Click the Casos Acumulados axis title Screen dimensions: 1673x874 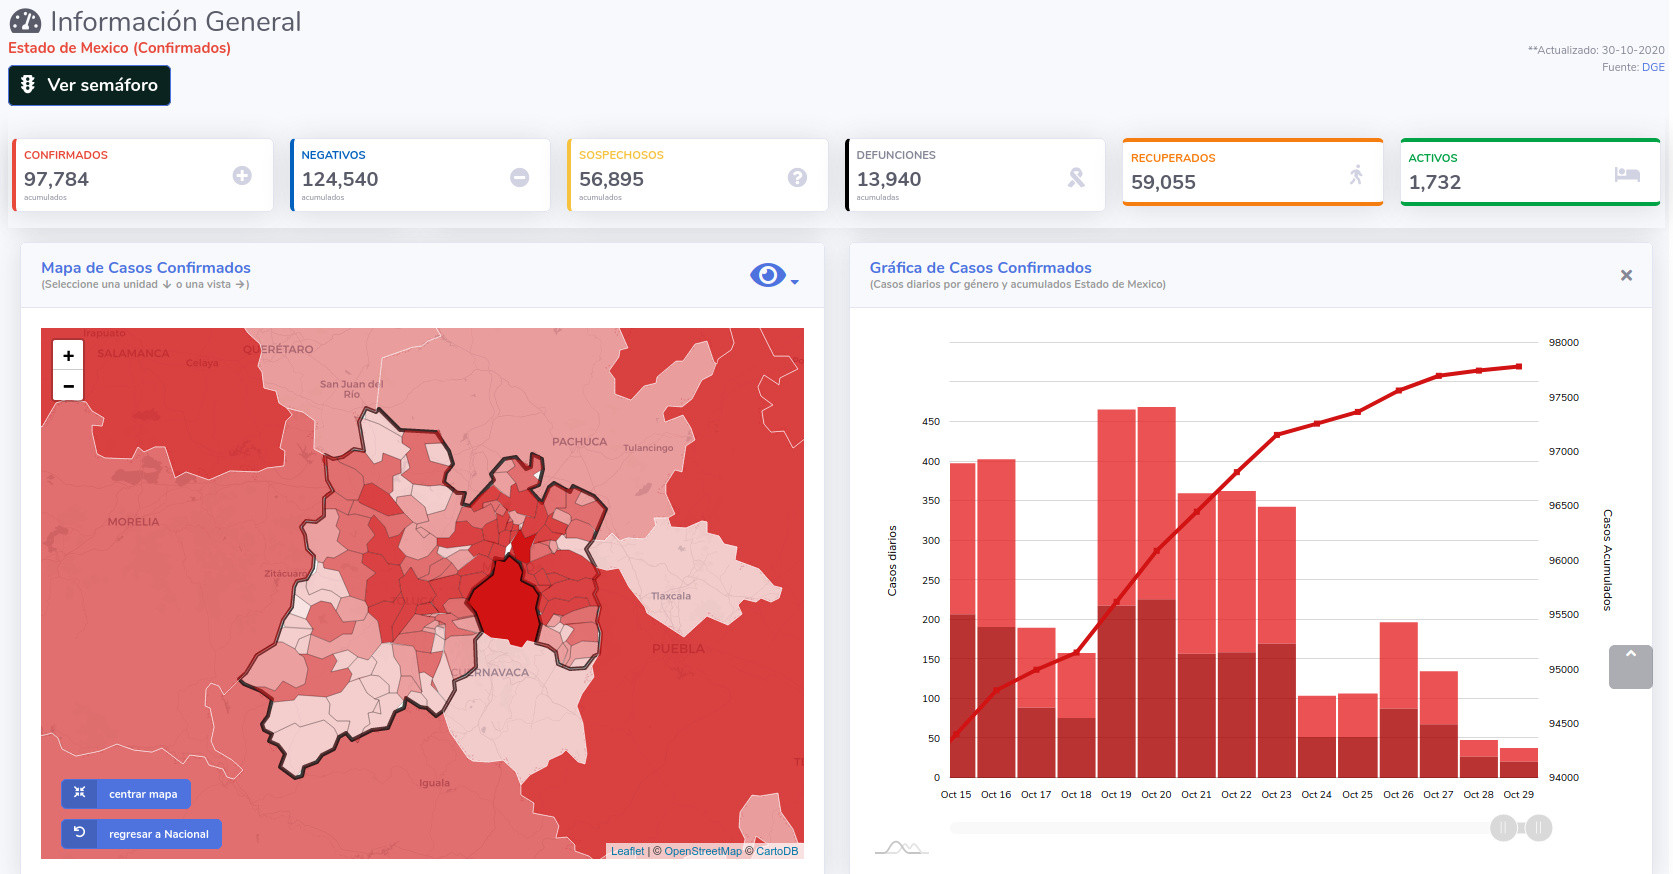(x=1607, y=560)
